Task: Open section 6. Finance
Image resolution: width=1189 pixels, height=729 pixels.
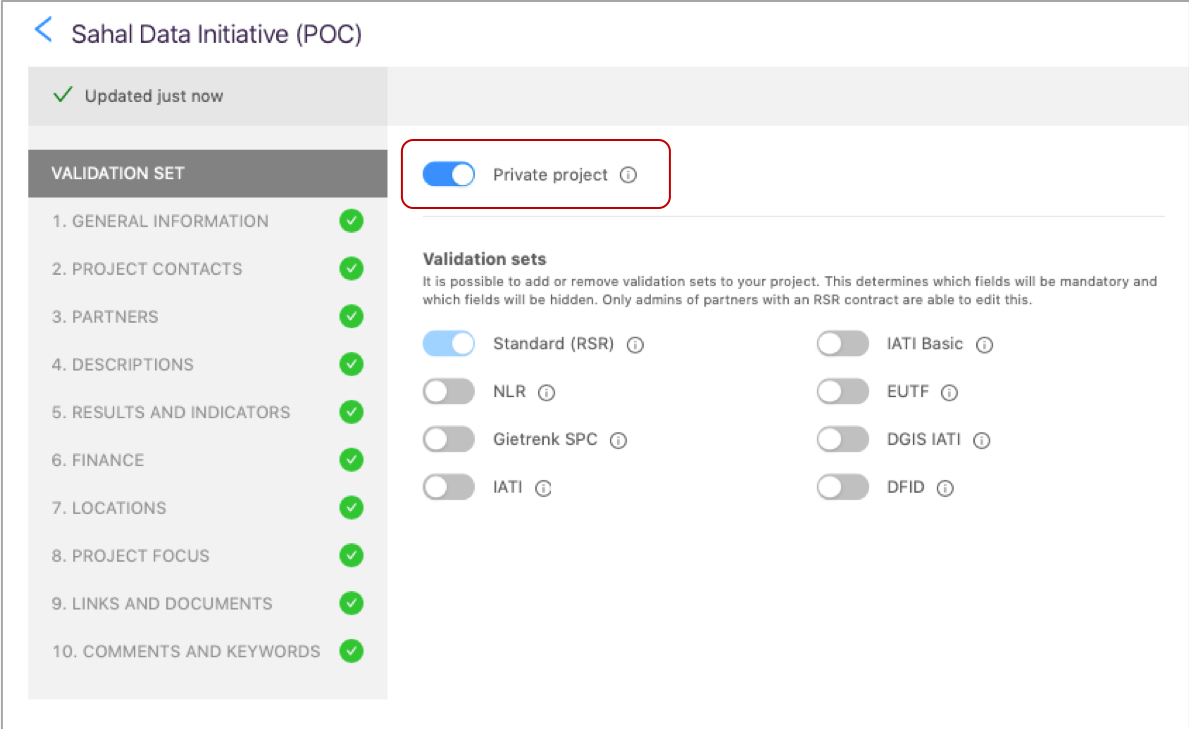Action: point(208,460)
